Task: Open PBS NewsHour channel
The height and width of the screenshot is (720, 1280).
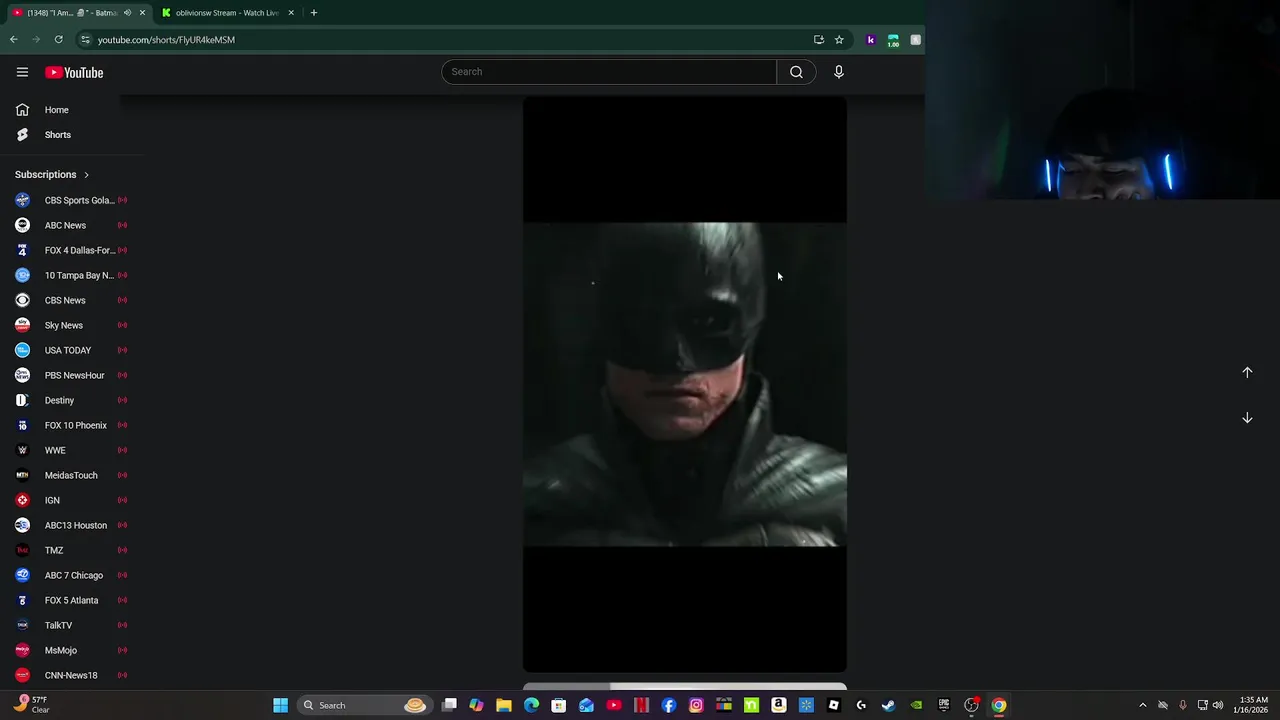Action: point(70,375)
